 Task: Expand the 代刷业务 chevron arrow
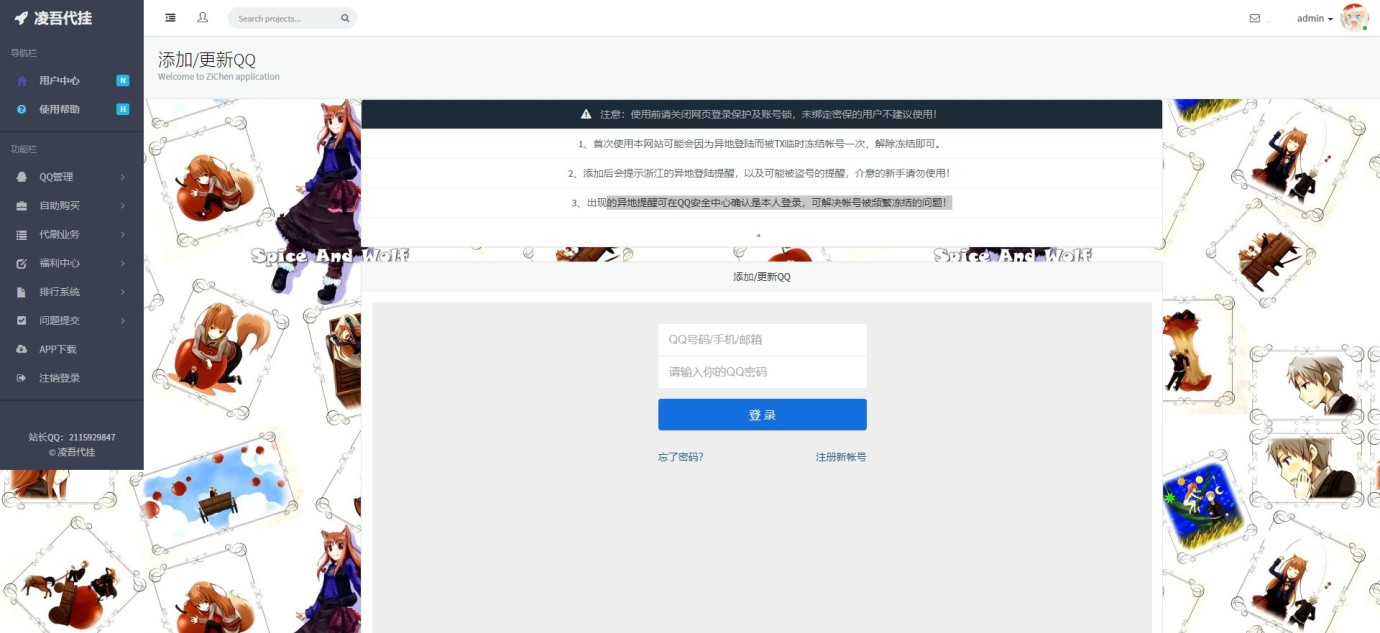[123, 235]
